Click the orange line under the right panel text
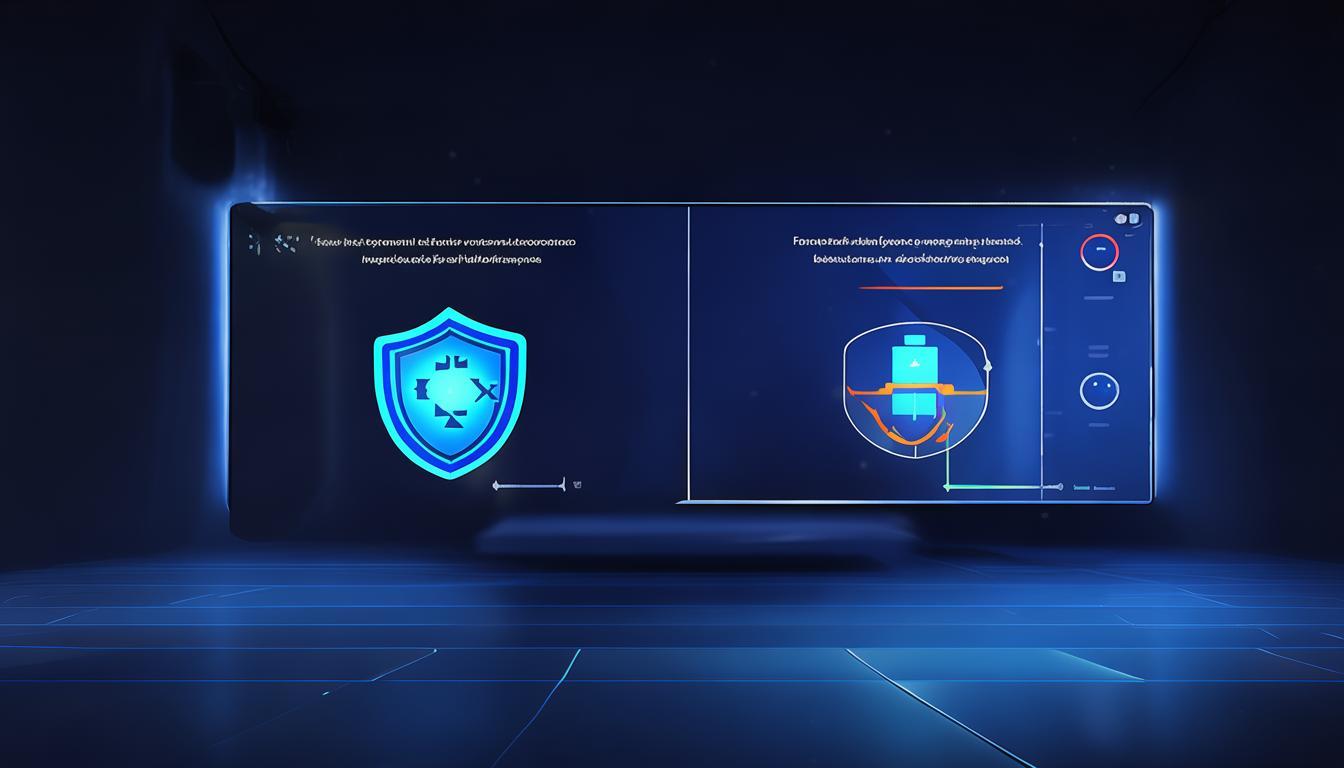This screenshot has height=768, width=1344. point(930,287)
